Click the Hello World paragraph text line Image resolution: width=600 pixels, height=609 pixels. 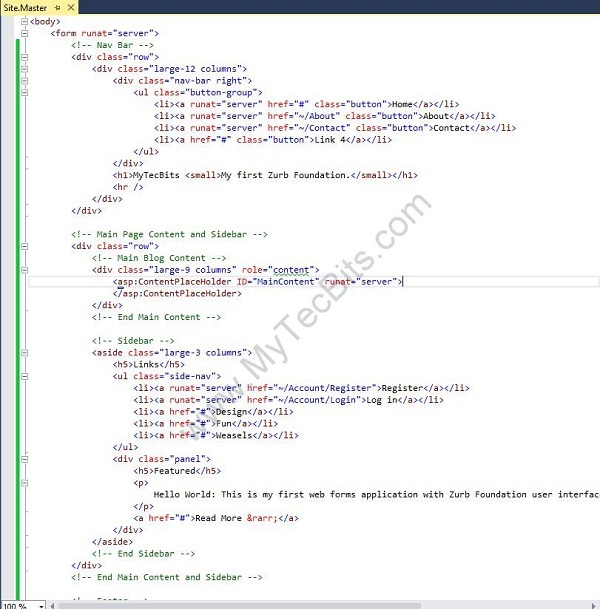[x=376, y=494]
